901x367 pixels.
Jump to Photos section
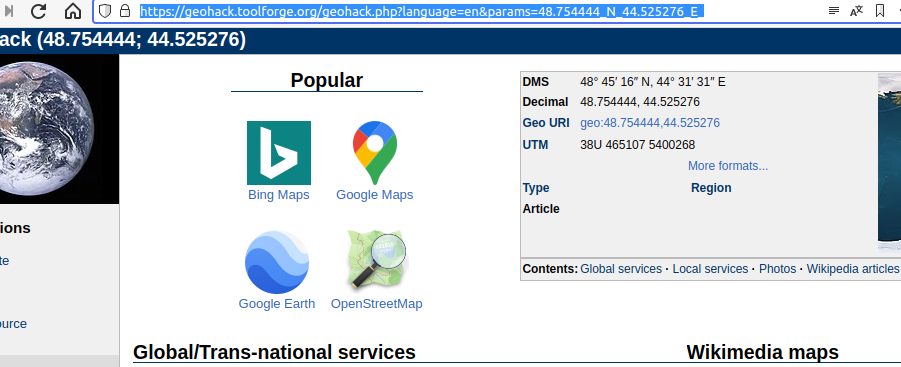(x=777, y=269)
